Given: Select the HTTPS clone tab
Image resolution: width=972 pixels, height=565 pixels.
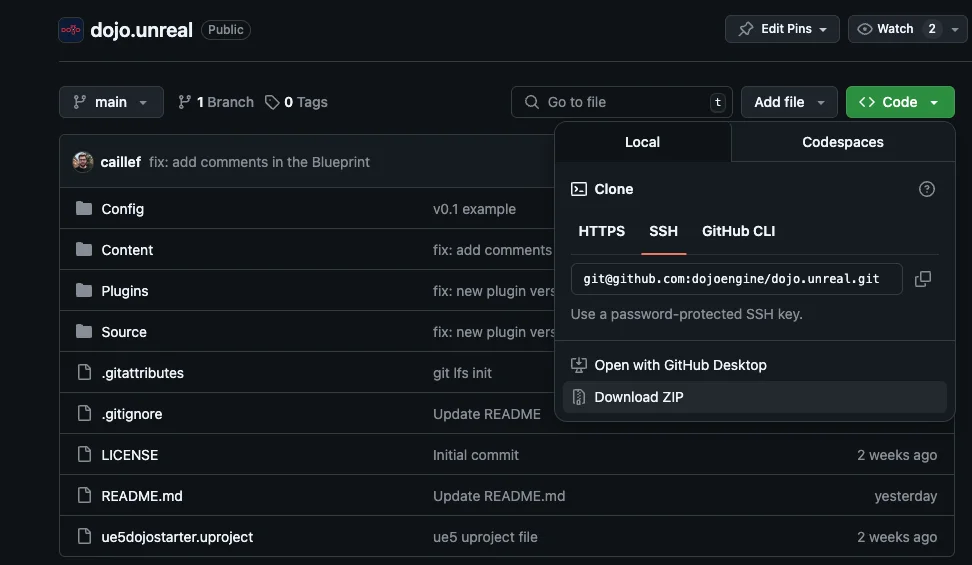Looking at the screenshot, I should coord(601,231).
